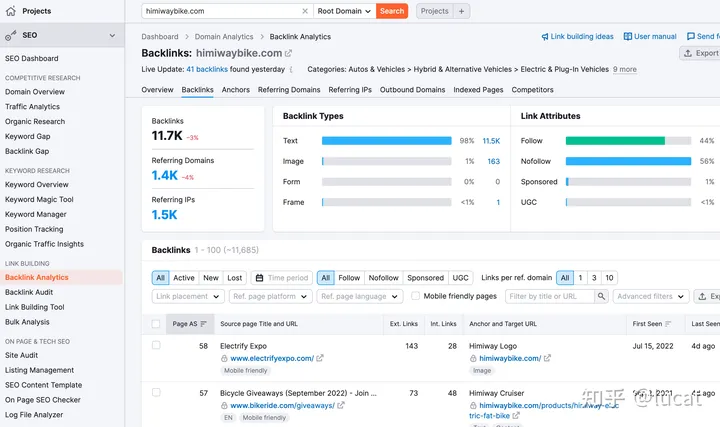Click the calendar icon in Time period
Screen dimensions: 720x427
pyautogui.click(x=259, y=278)
